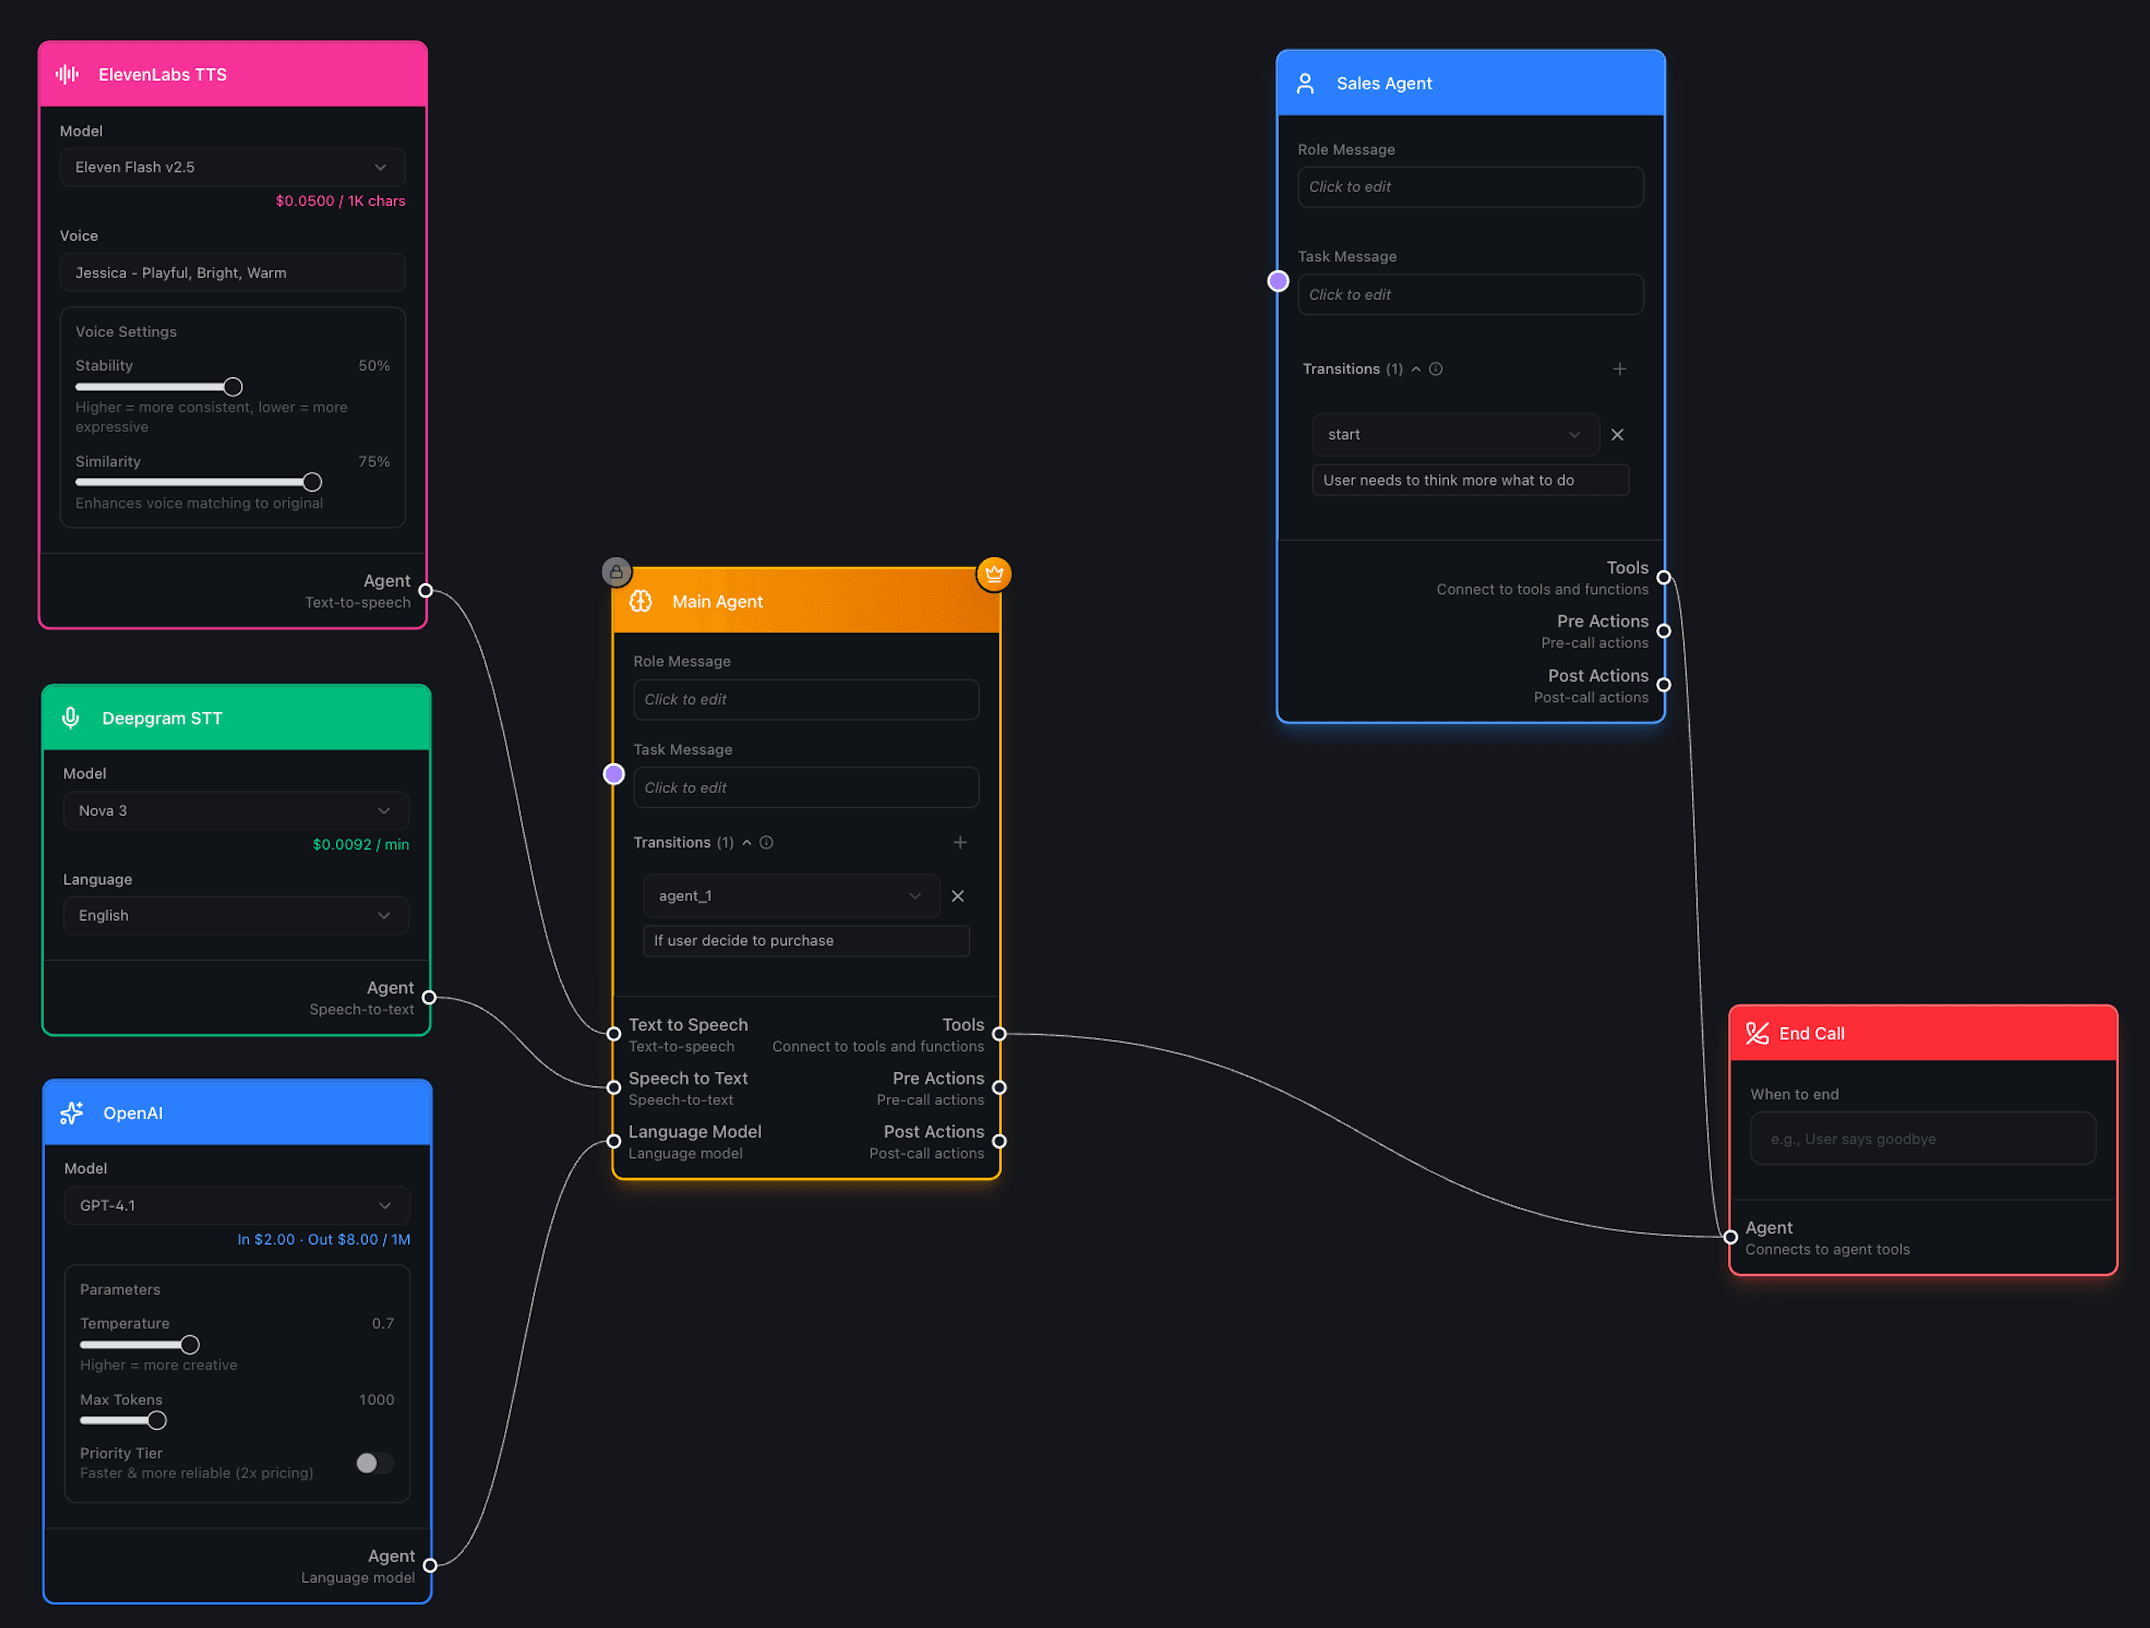This screenshot has height=1628, width=2150.
Task: Click the Similarity slider handle
Action: [x=313, y=481]
